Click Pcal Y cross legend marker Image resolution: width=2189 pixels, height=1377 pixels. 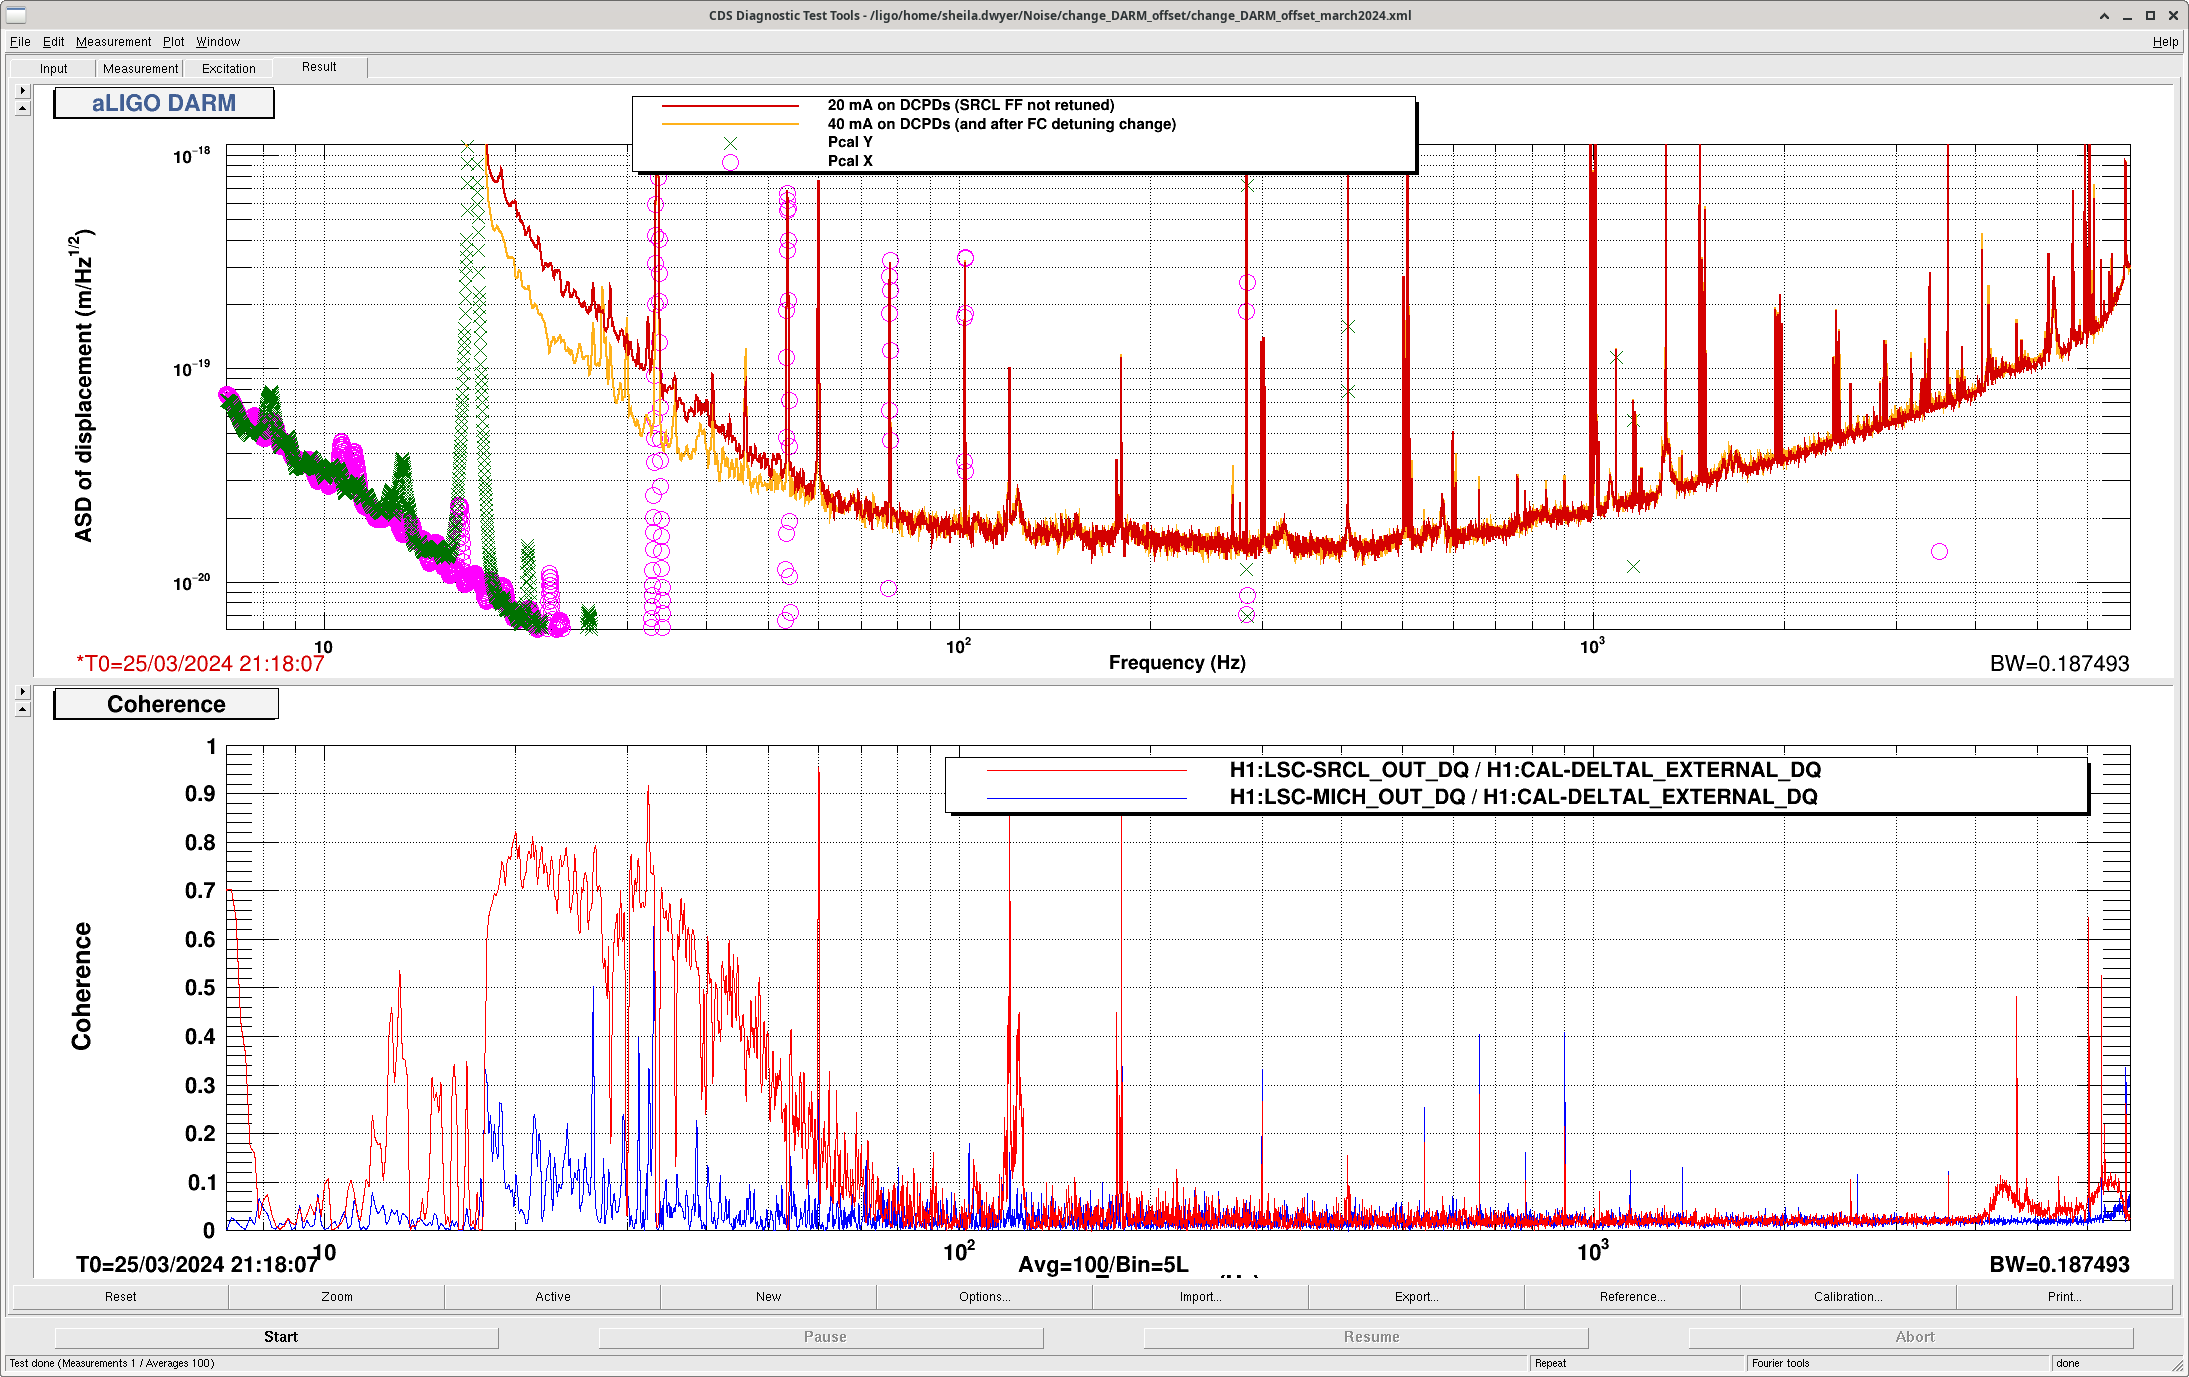pyautogui.click(x=730, y=143)
